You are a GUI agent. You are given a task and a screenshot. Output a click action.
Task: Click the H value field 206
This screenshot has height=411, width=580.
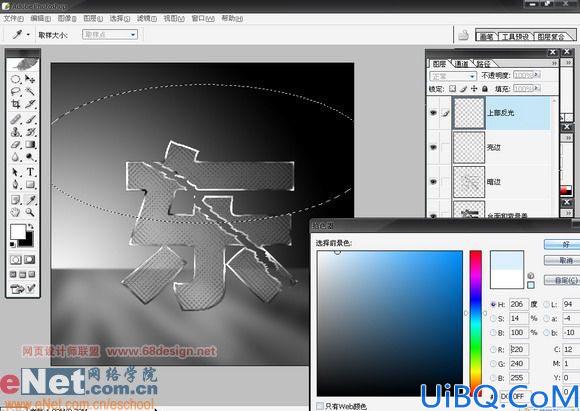pyautogui.click(x=519, y=304)
